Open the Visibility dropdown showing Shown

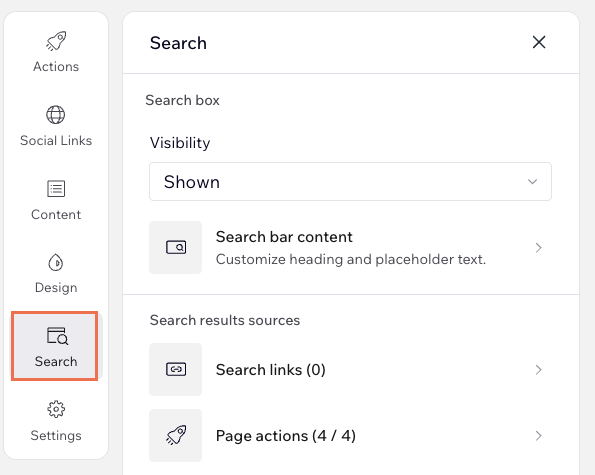point(350,182)
